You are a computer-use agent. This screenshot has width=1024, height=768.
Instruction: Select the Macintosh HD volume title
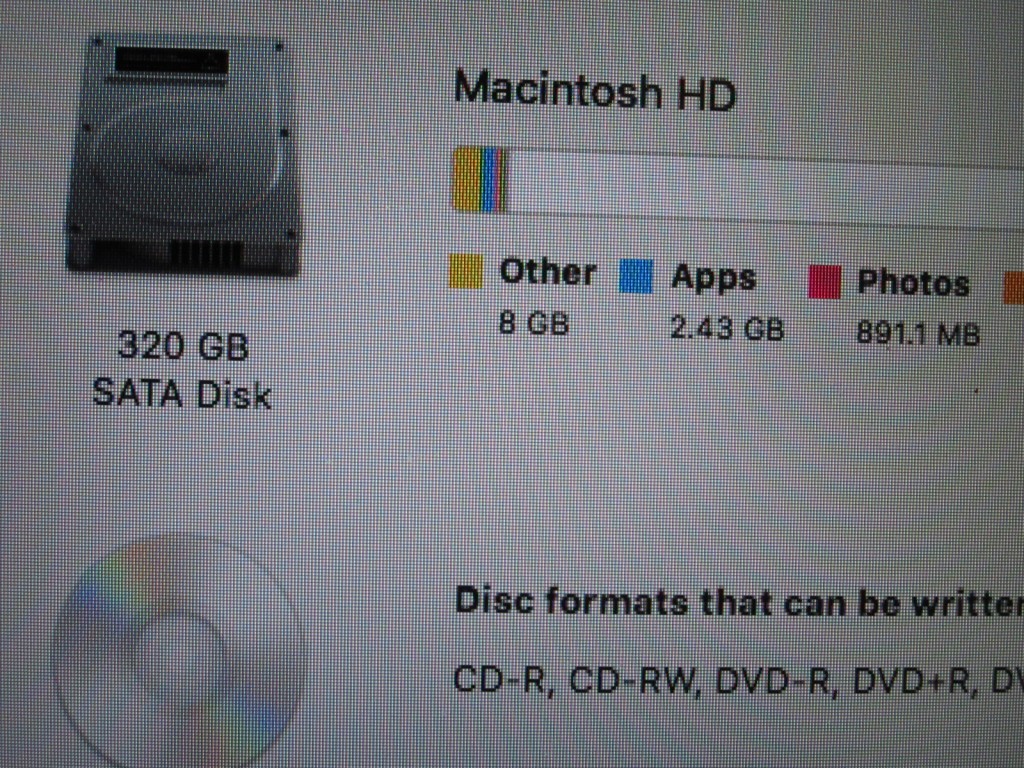[x=594, y=91]
